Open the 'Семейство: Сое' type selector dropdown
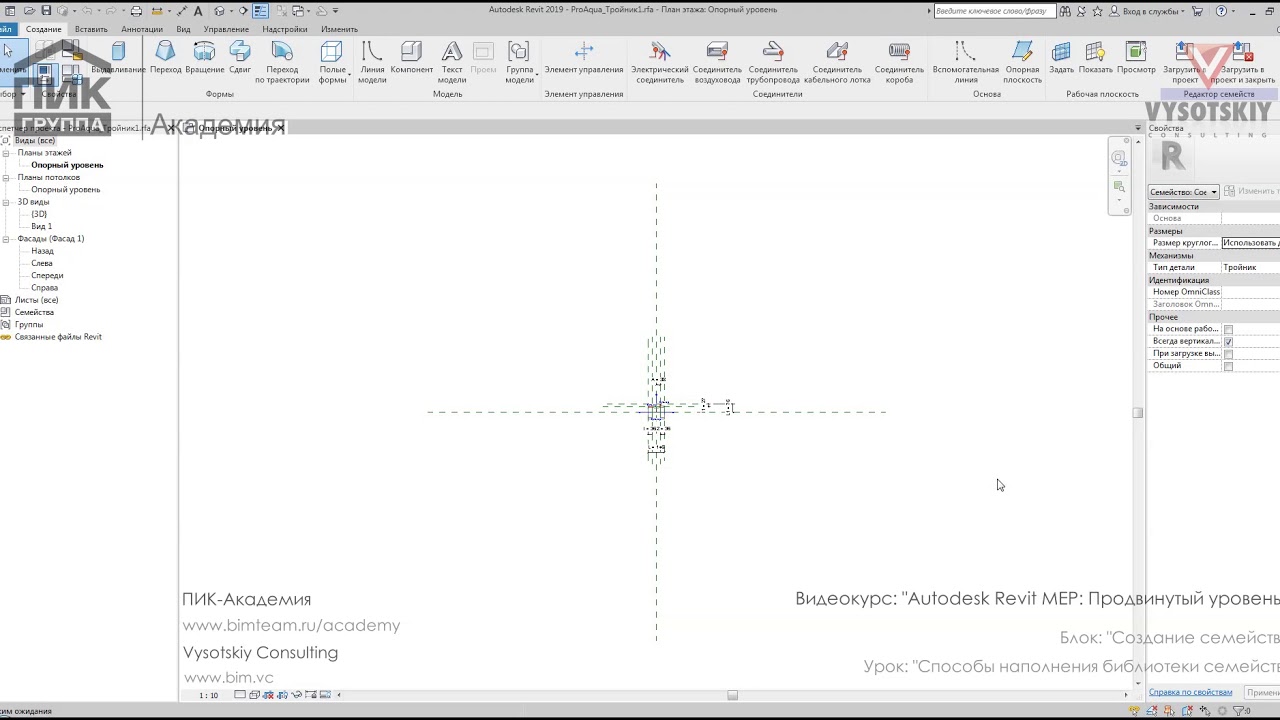This screenshot has width=1280, height=720. (1183, 192)
